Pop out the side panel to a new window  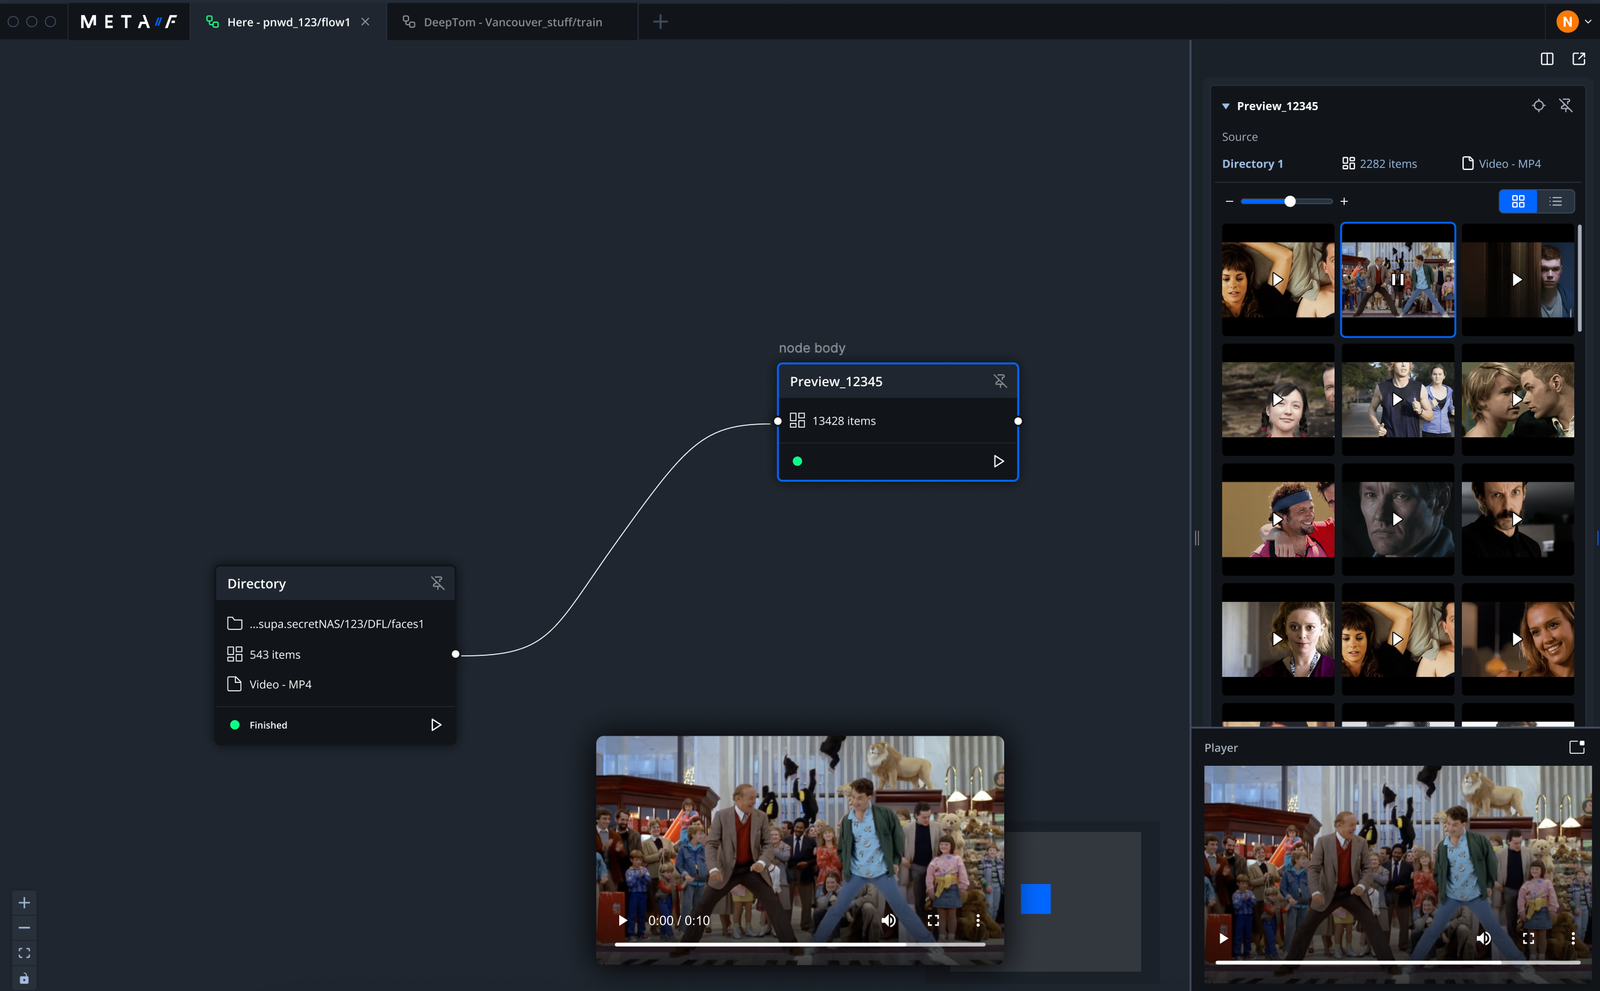1579,59
